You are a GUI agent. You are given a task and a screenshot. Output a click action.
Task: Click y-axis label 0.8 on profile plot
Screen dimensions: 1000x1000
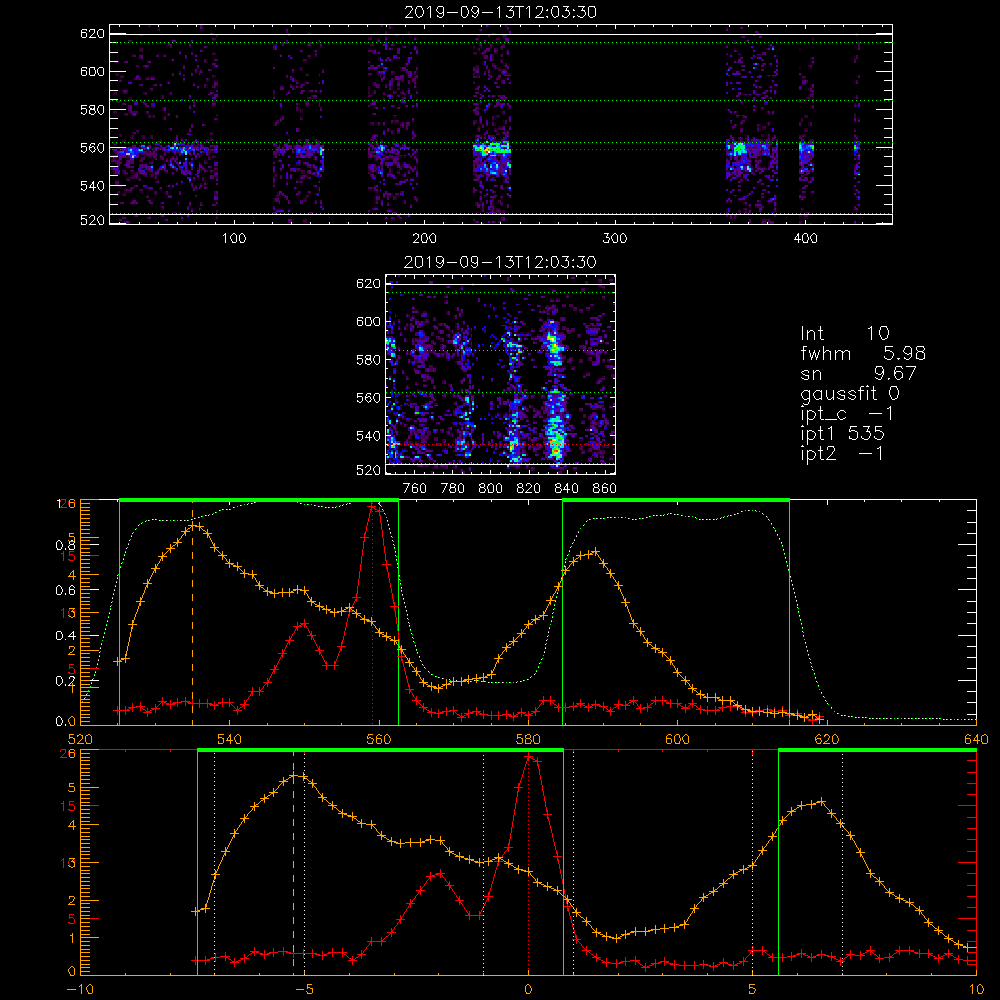click(x=65, y=545)
